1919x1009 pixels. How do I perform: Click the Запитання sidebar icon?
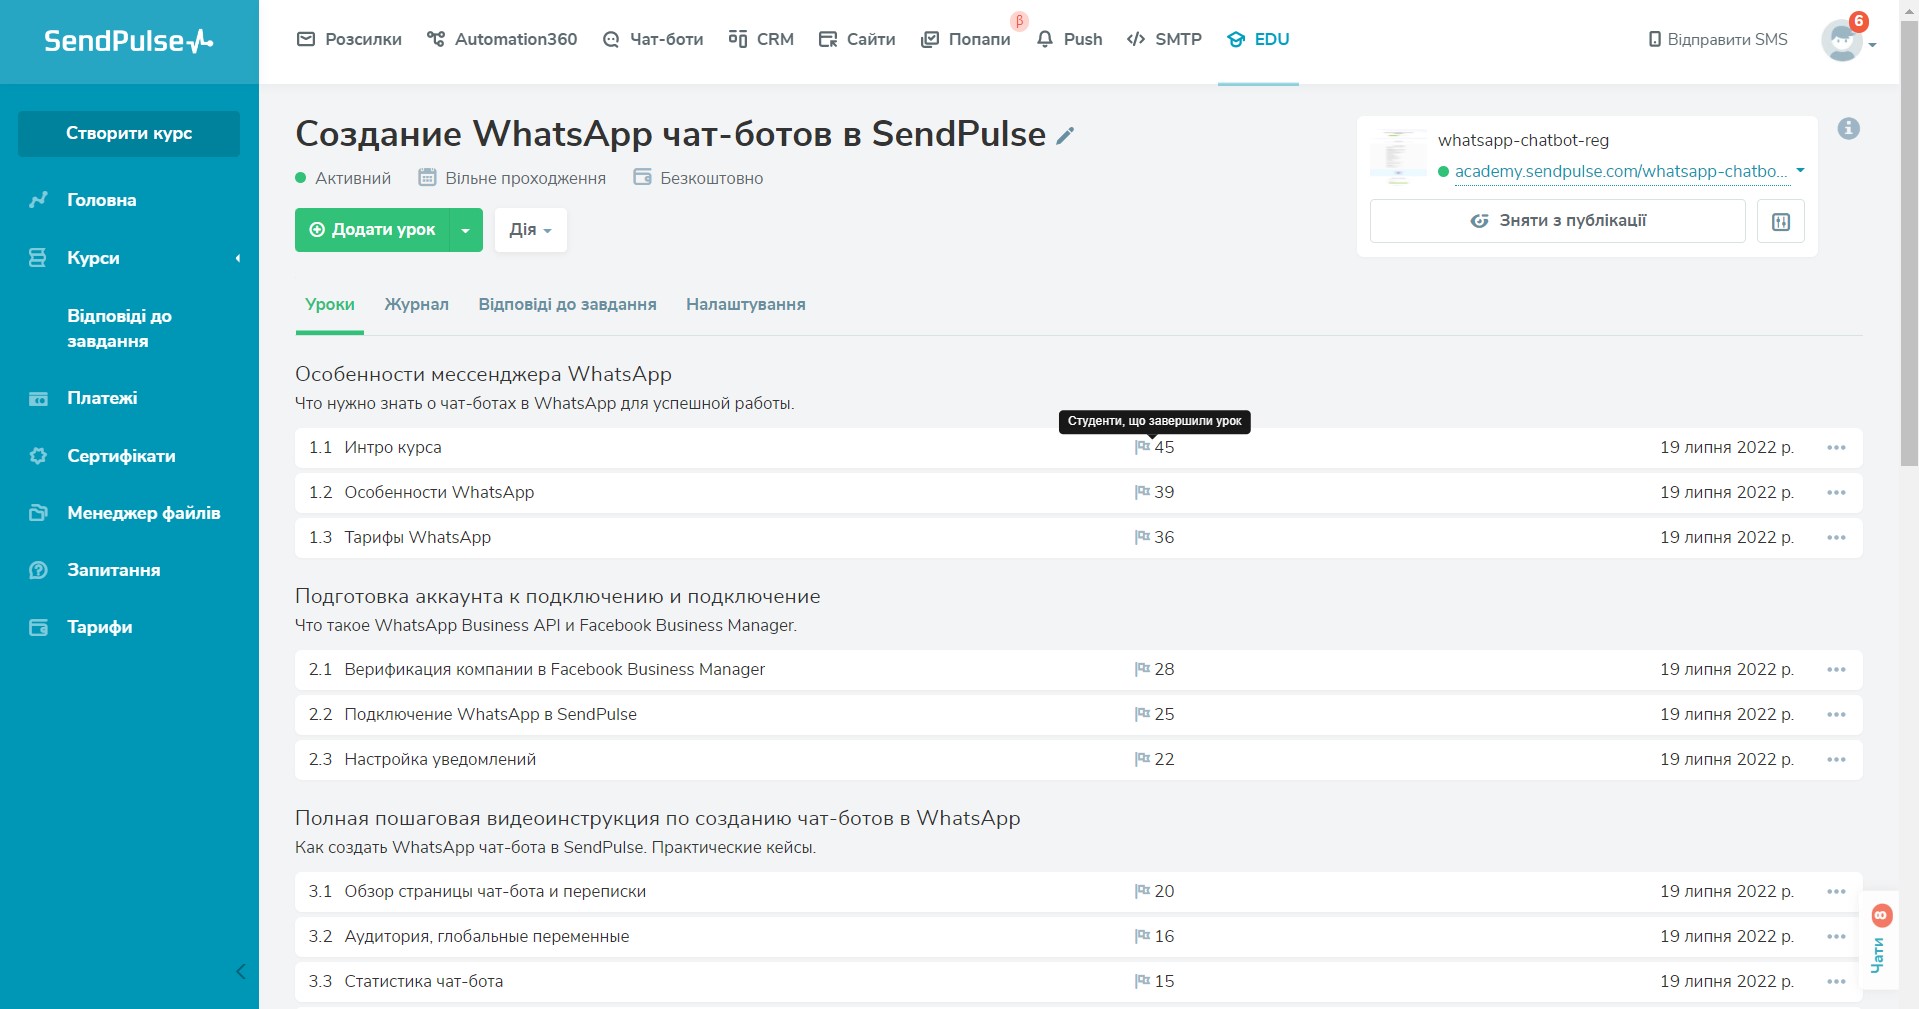point(38,570)
